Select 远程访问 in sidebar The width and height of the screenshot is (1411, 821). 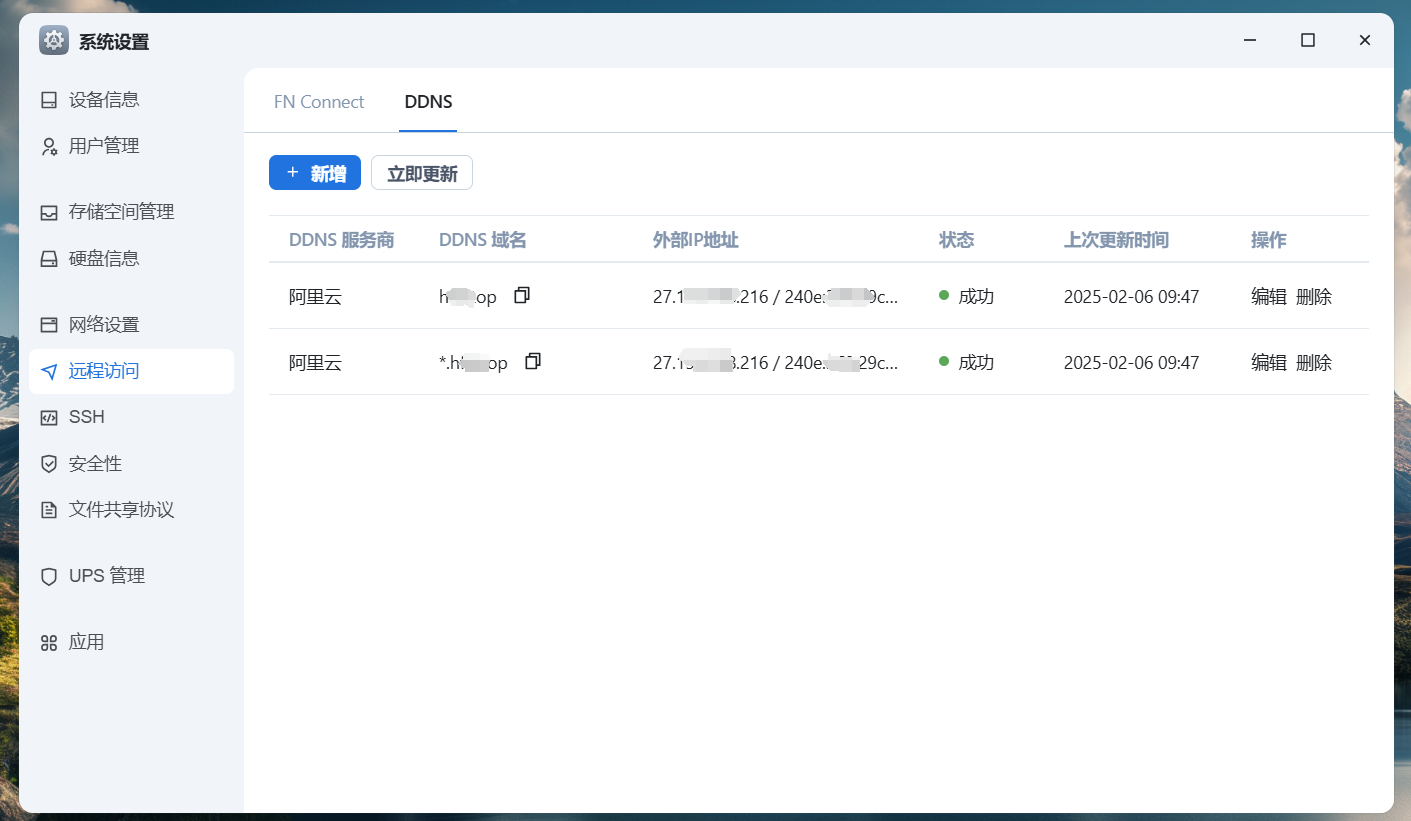pyautogui.click(x=131, y=371)
